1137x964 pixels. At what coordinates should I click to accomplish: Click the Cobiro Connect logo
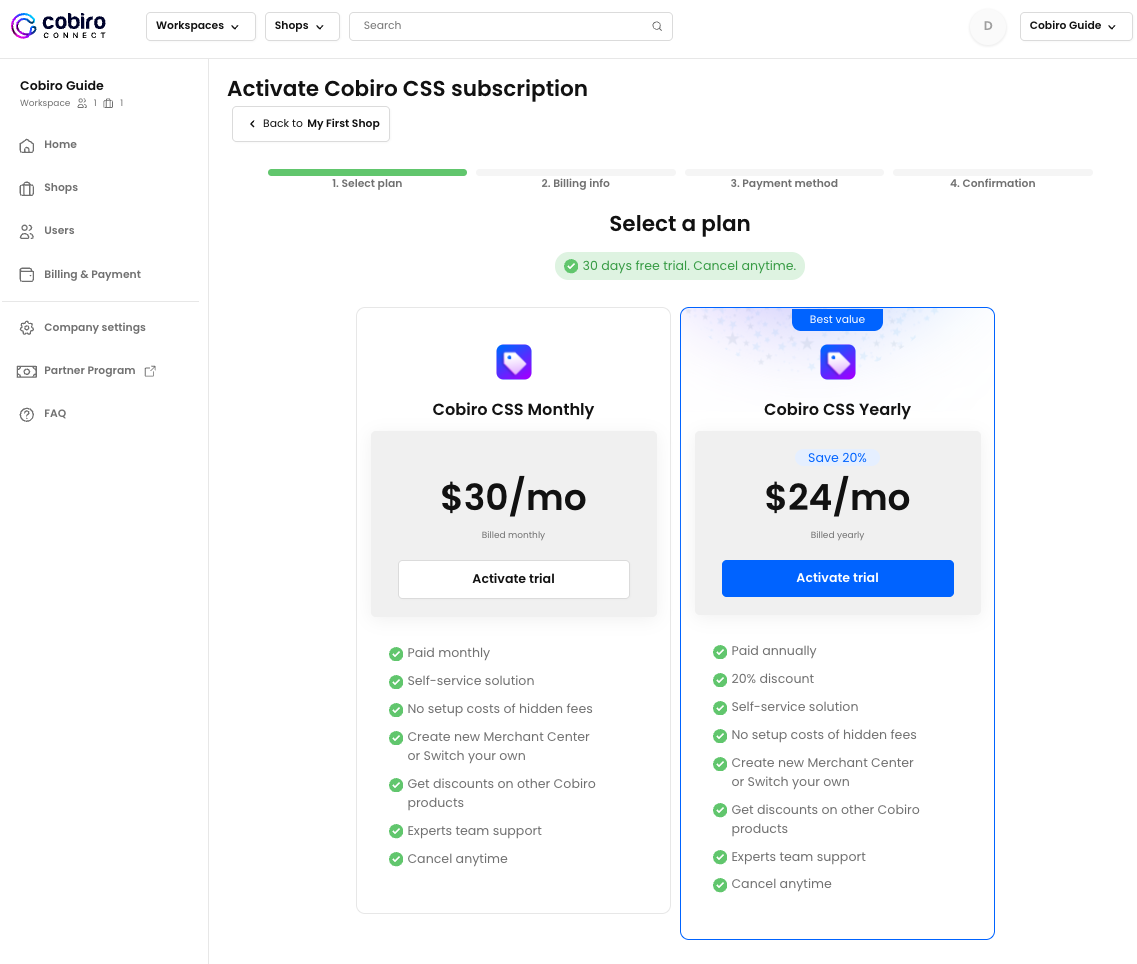click(x=59, y=26)
